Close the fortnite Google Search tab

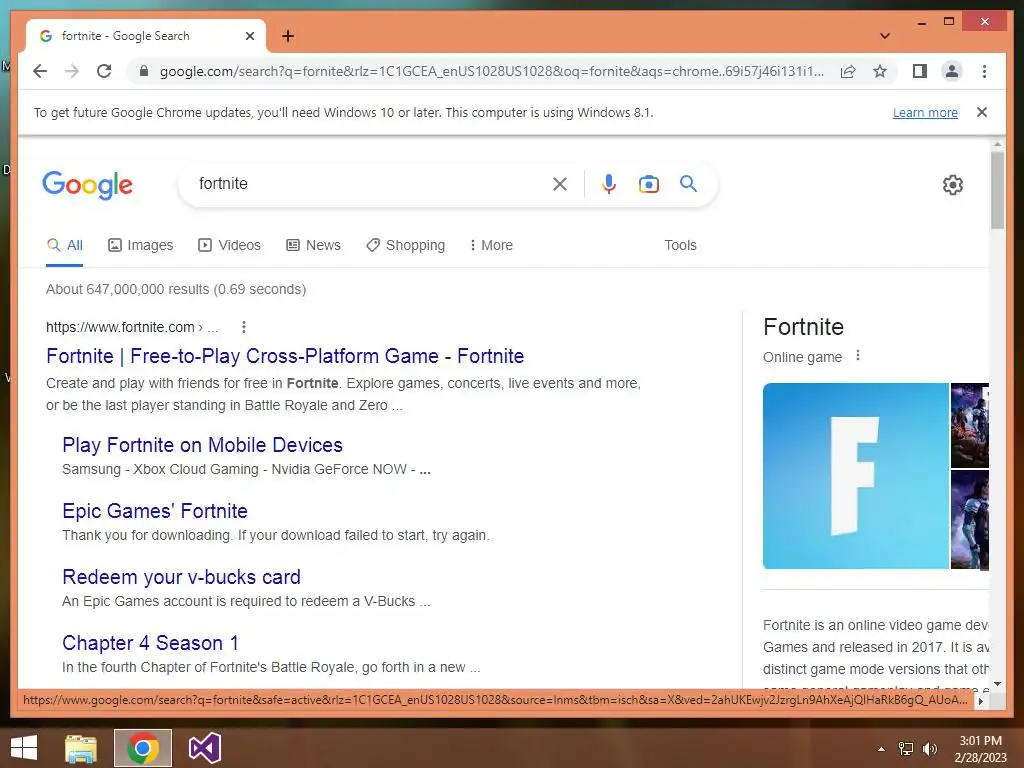pos(249,36)
